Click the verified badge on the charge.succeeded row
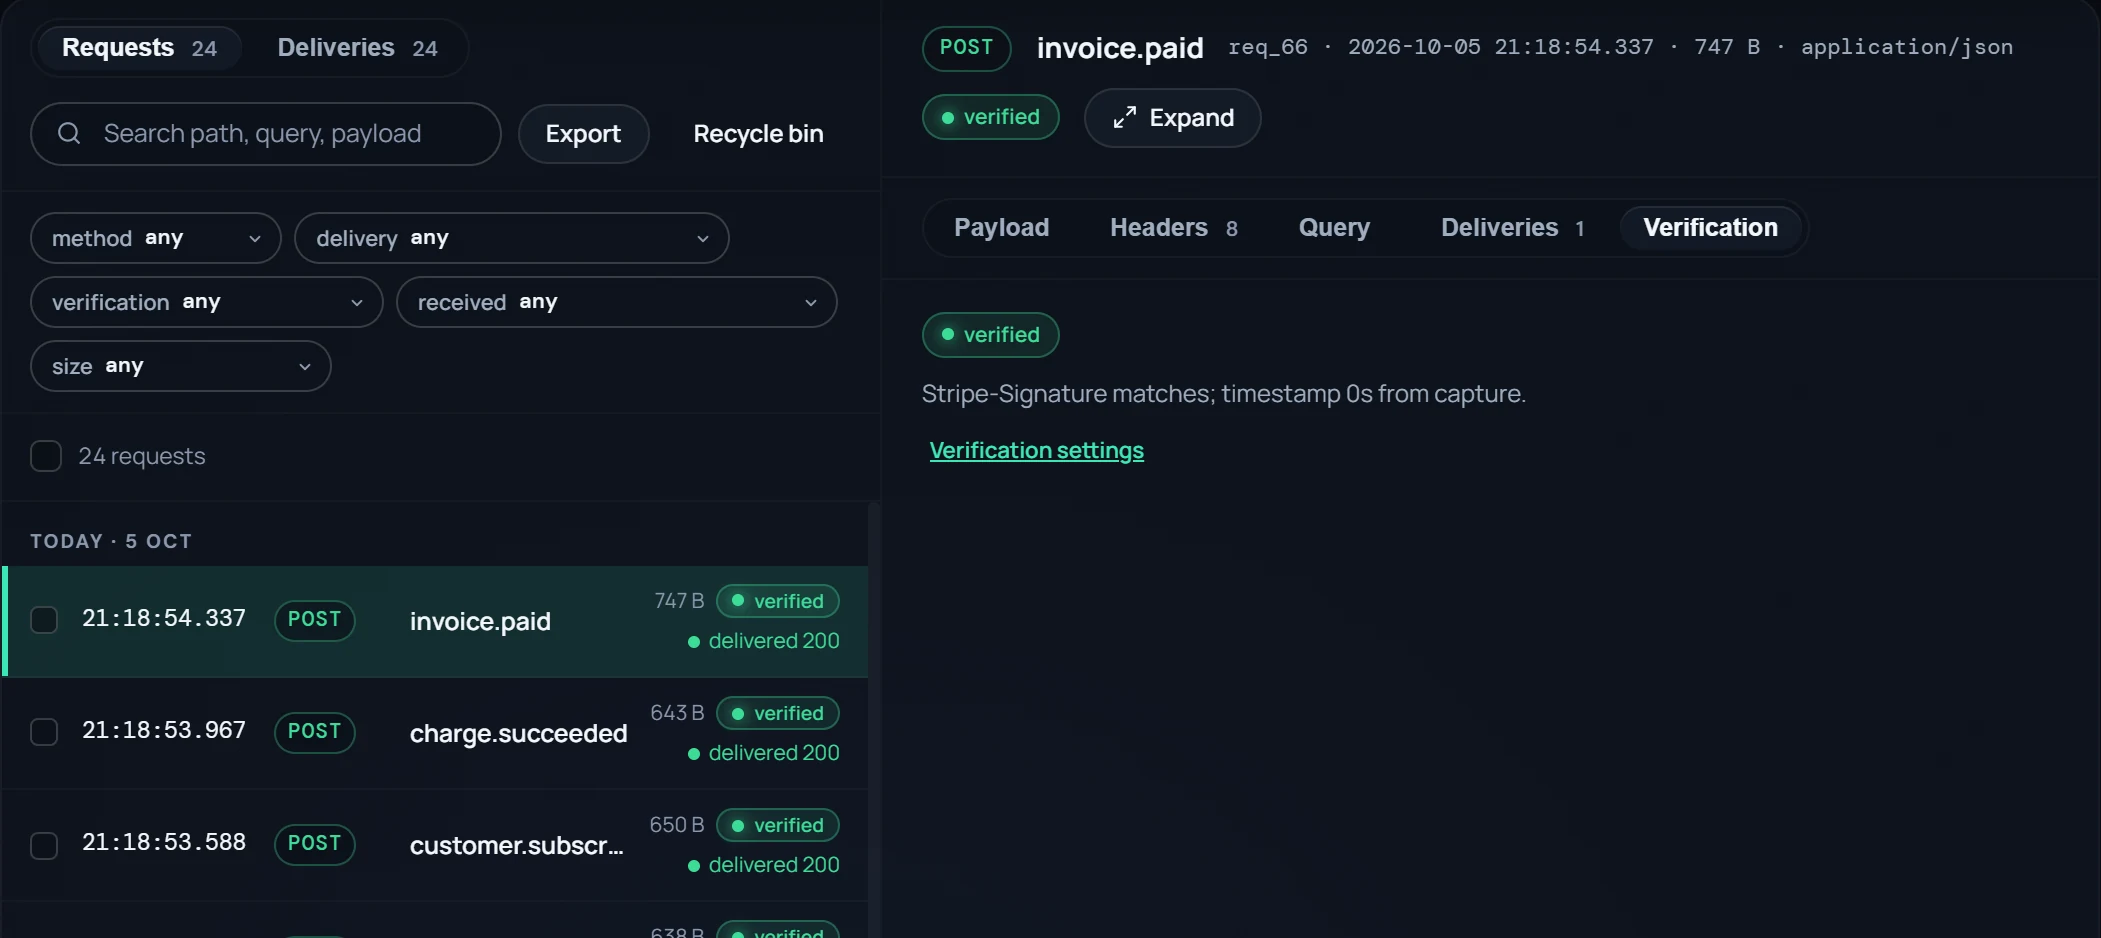This screenshot has width=2101, height=938. point(777,713)
